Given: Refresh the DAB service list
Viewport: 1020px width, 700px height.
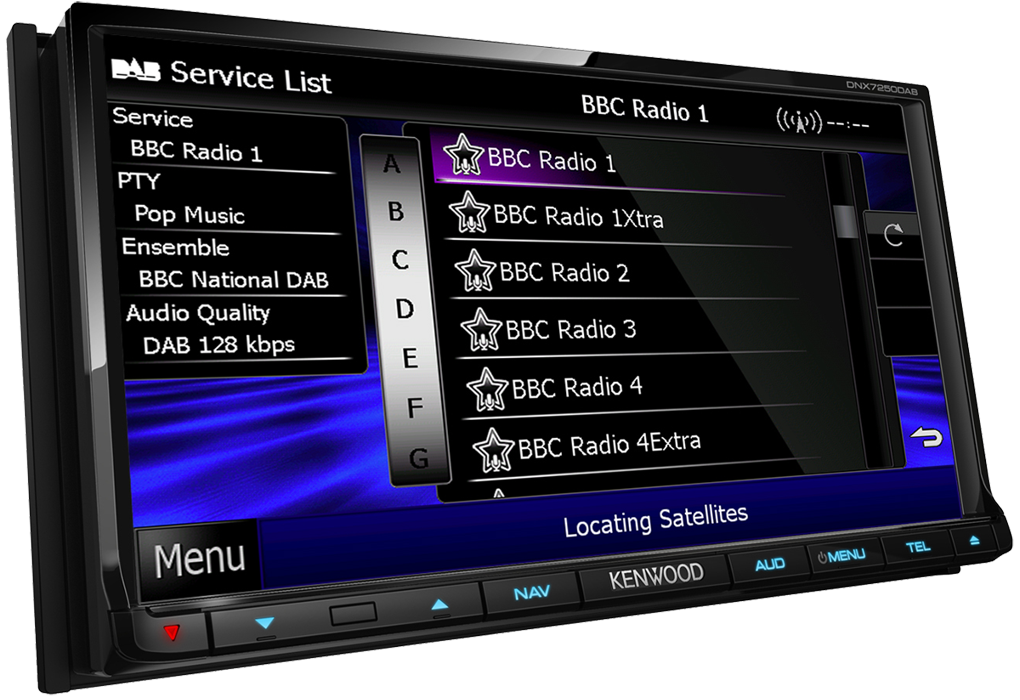Looking at the screenshot, I should tap(894, 236).
